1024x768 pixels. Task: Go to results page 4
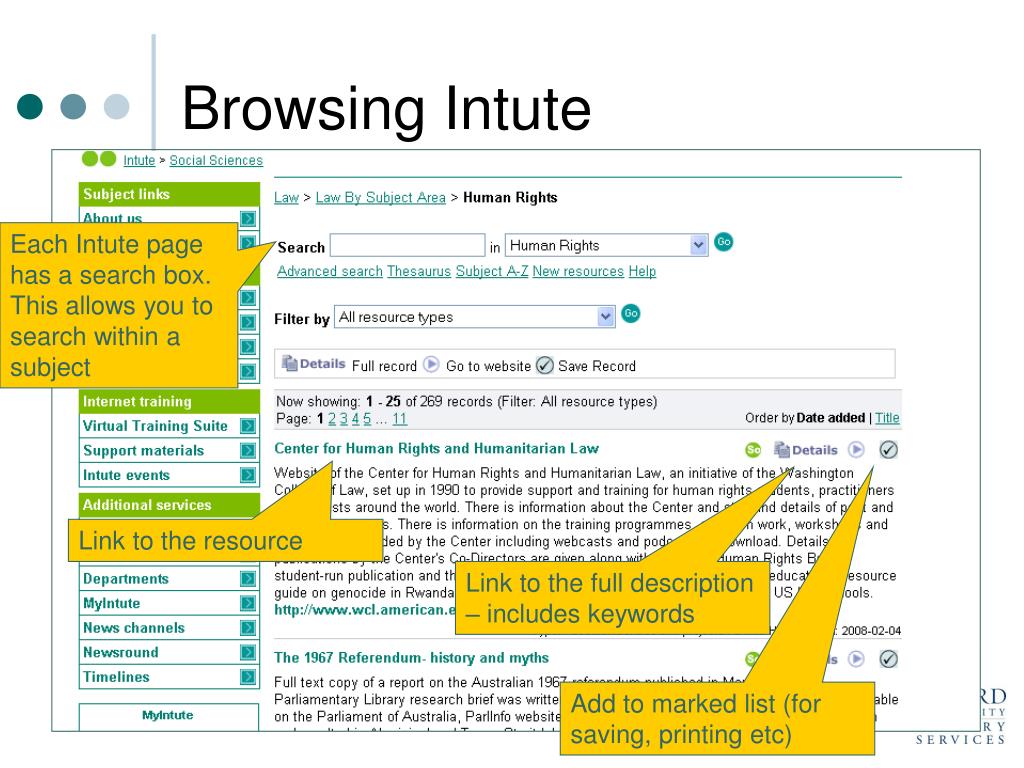(355, 419)
